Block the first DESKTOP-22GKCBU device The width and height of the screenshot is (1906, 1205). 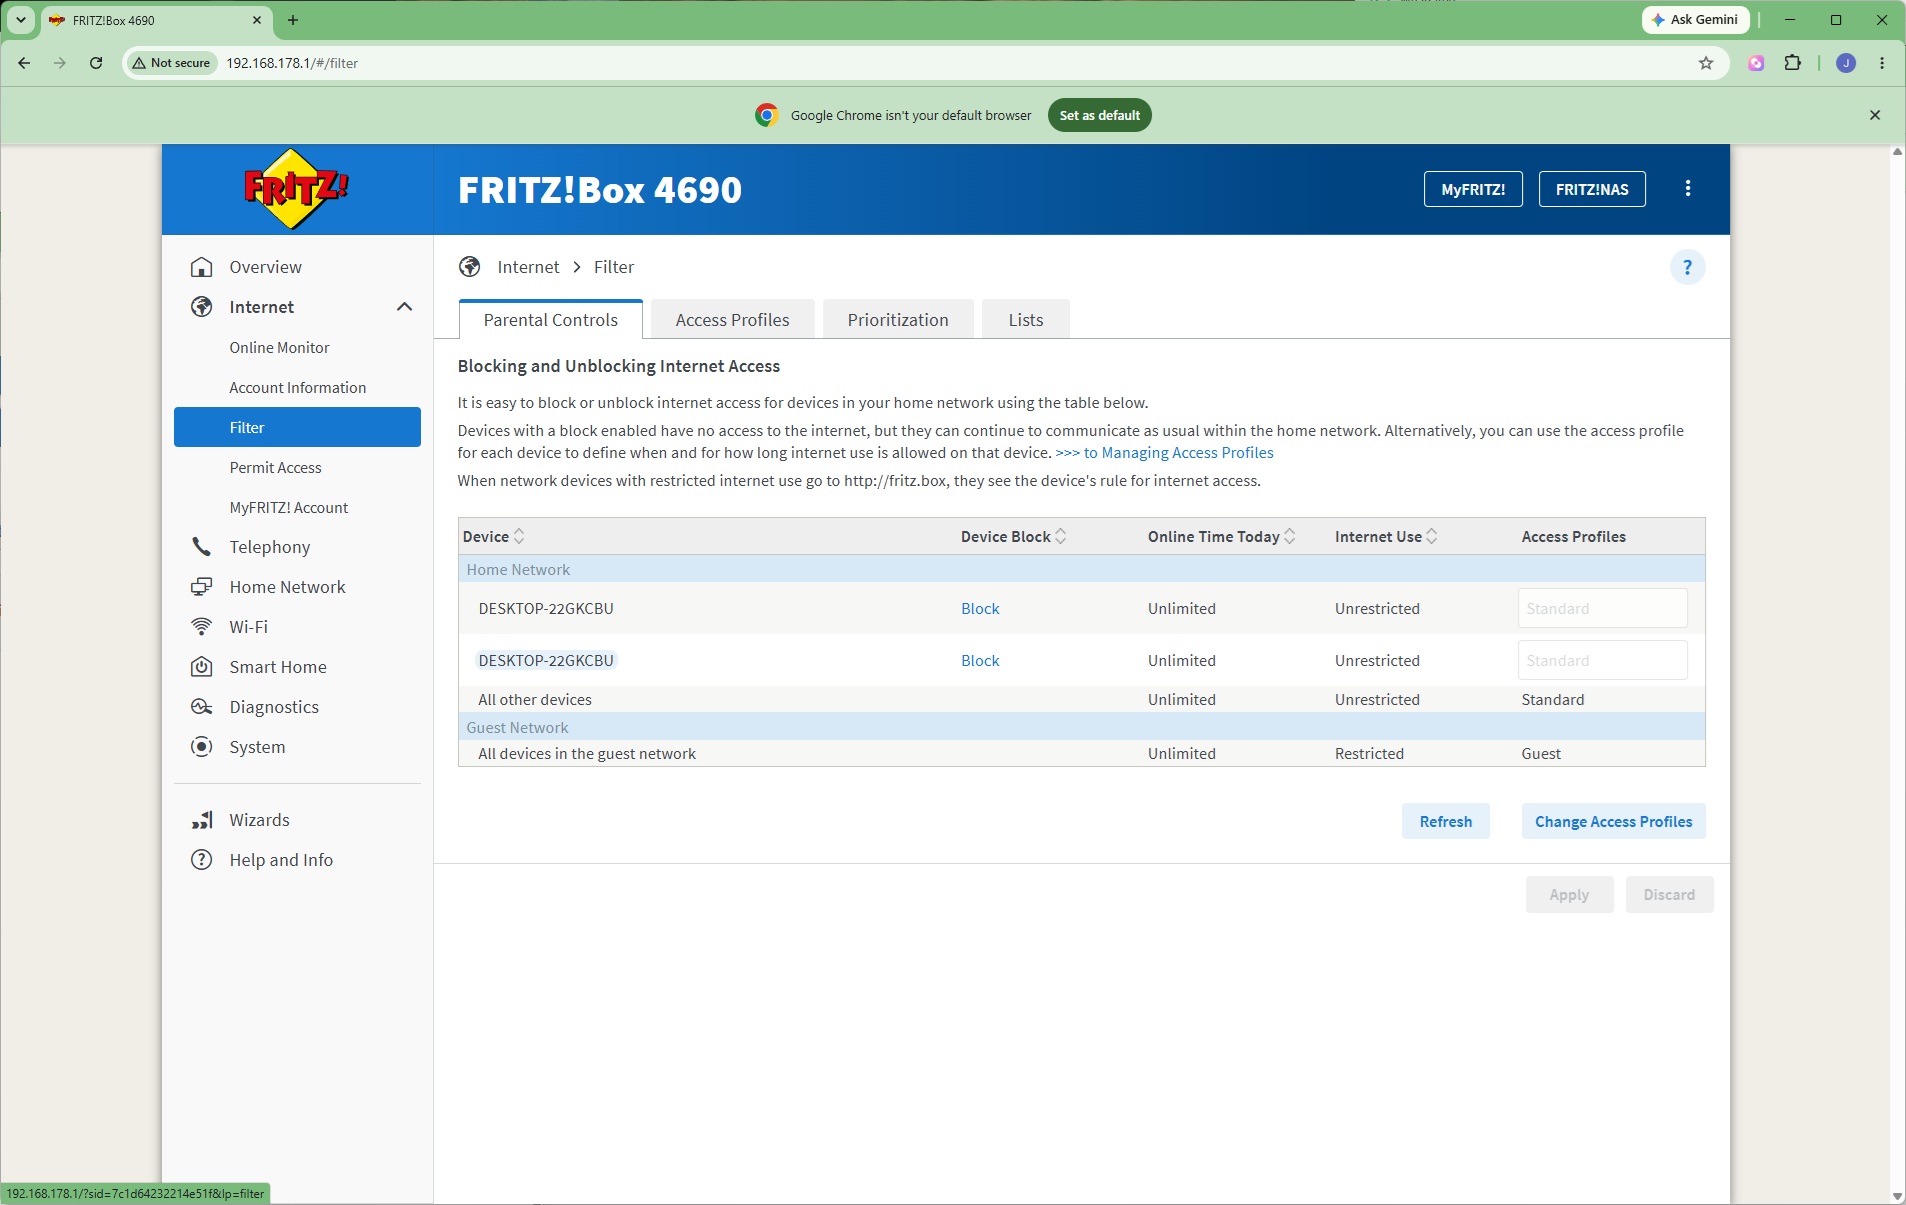coord(980,608)
